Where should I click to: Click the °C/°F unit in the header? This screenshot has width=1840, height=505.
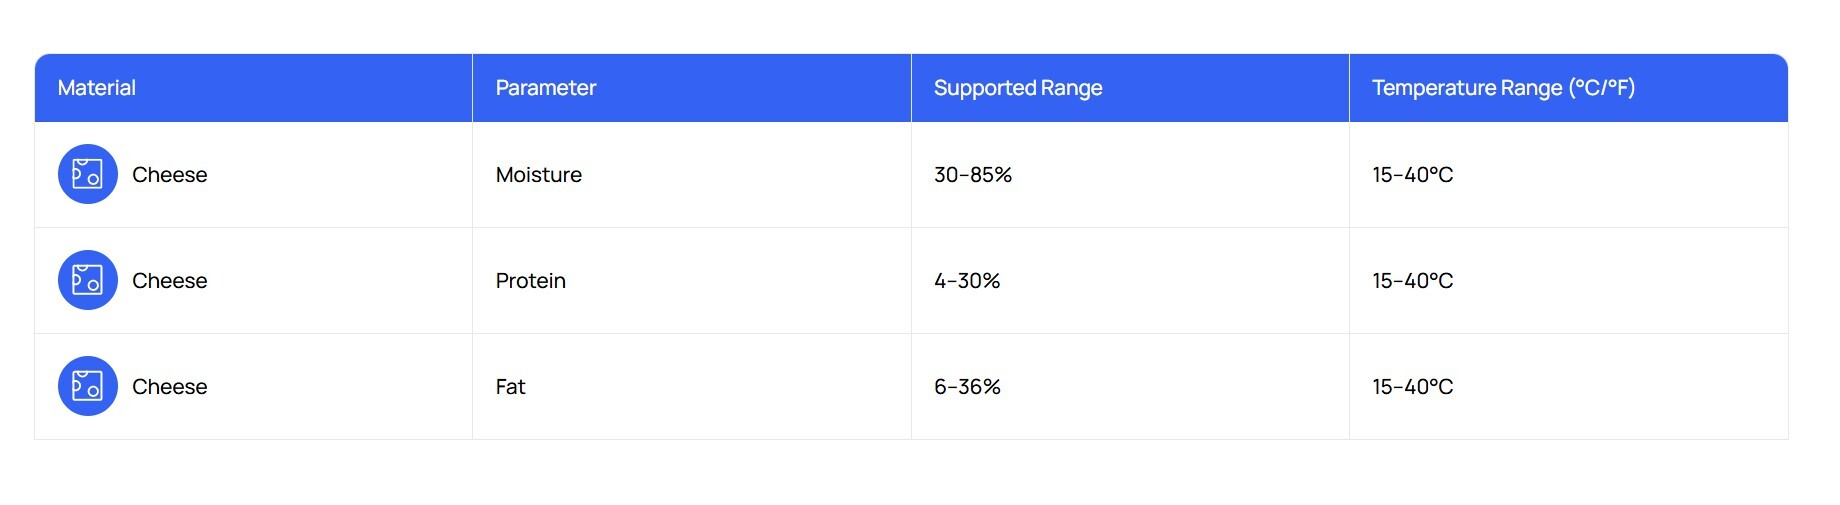pos(1602,88)
